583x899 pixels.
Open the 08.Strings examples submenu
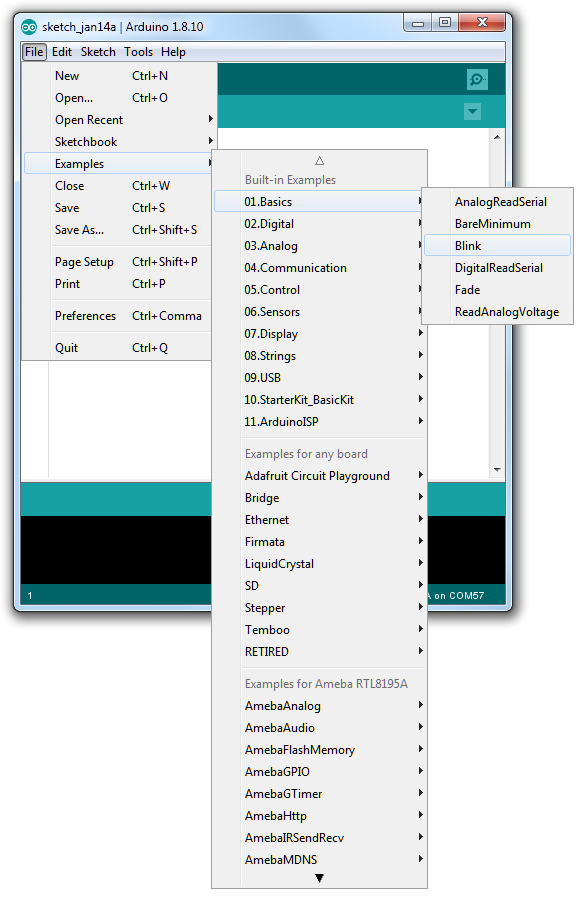319,355
